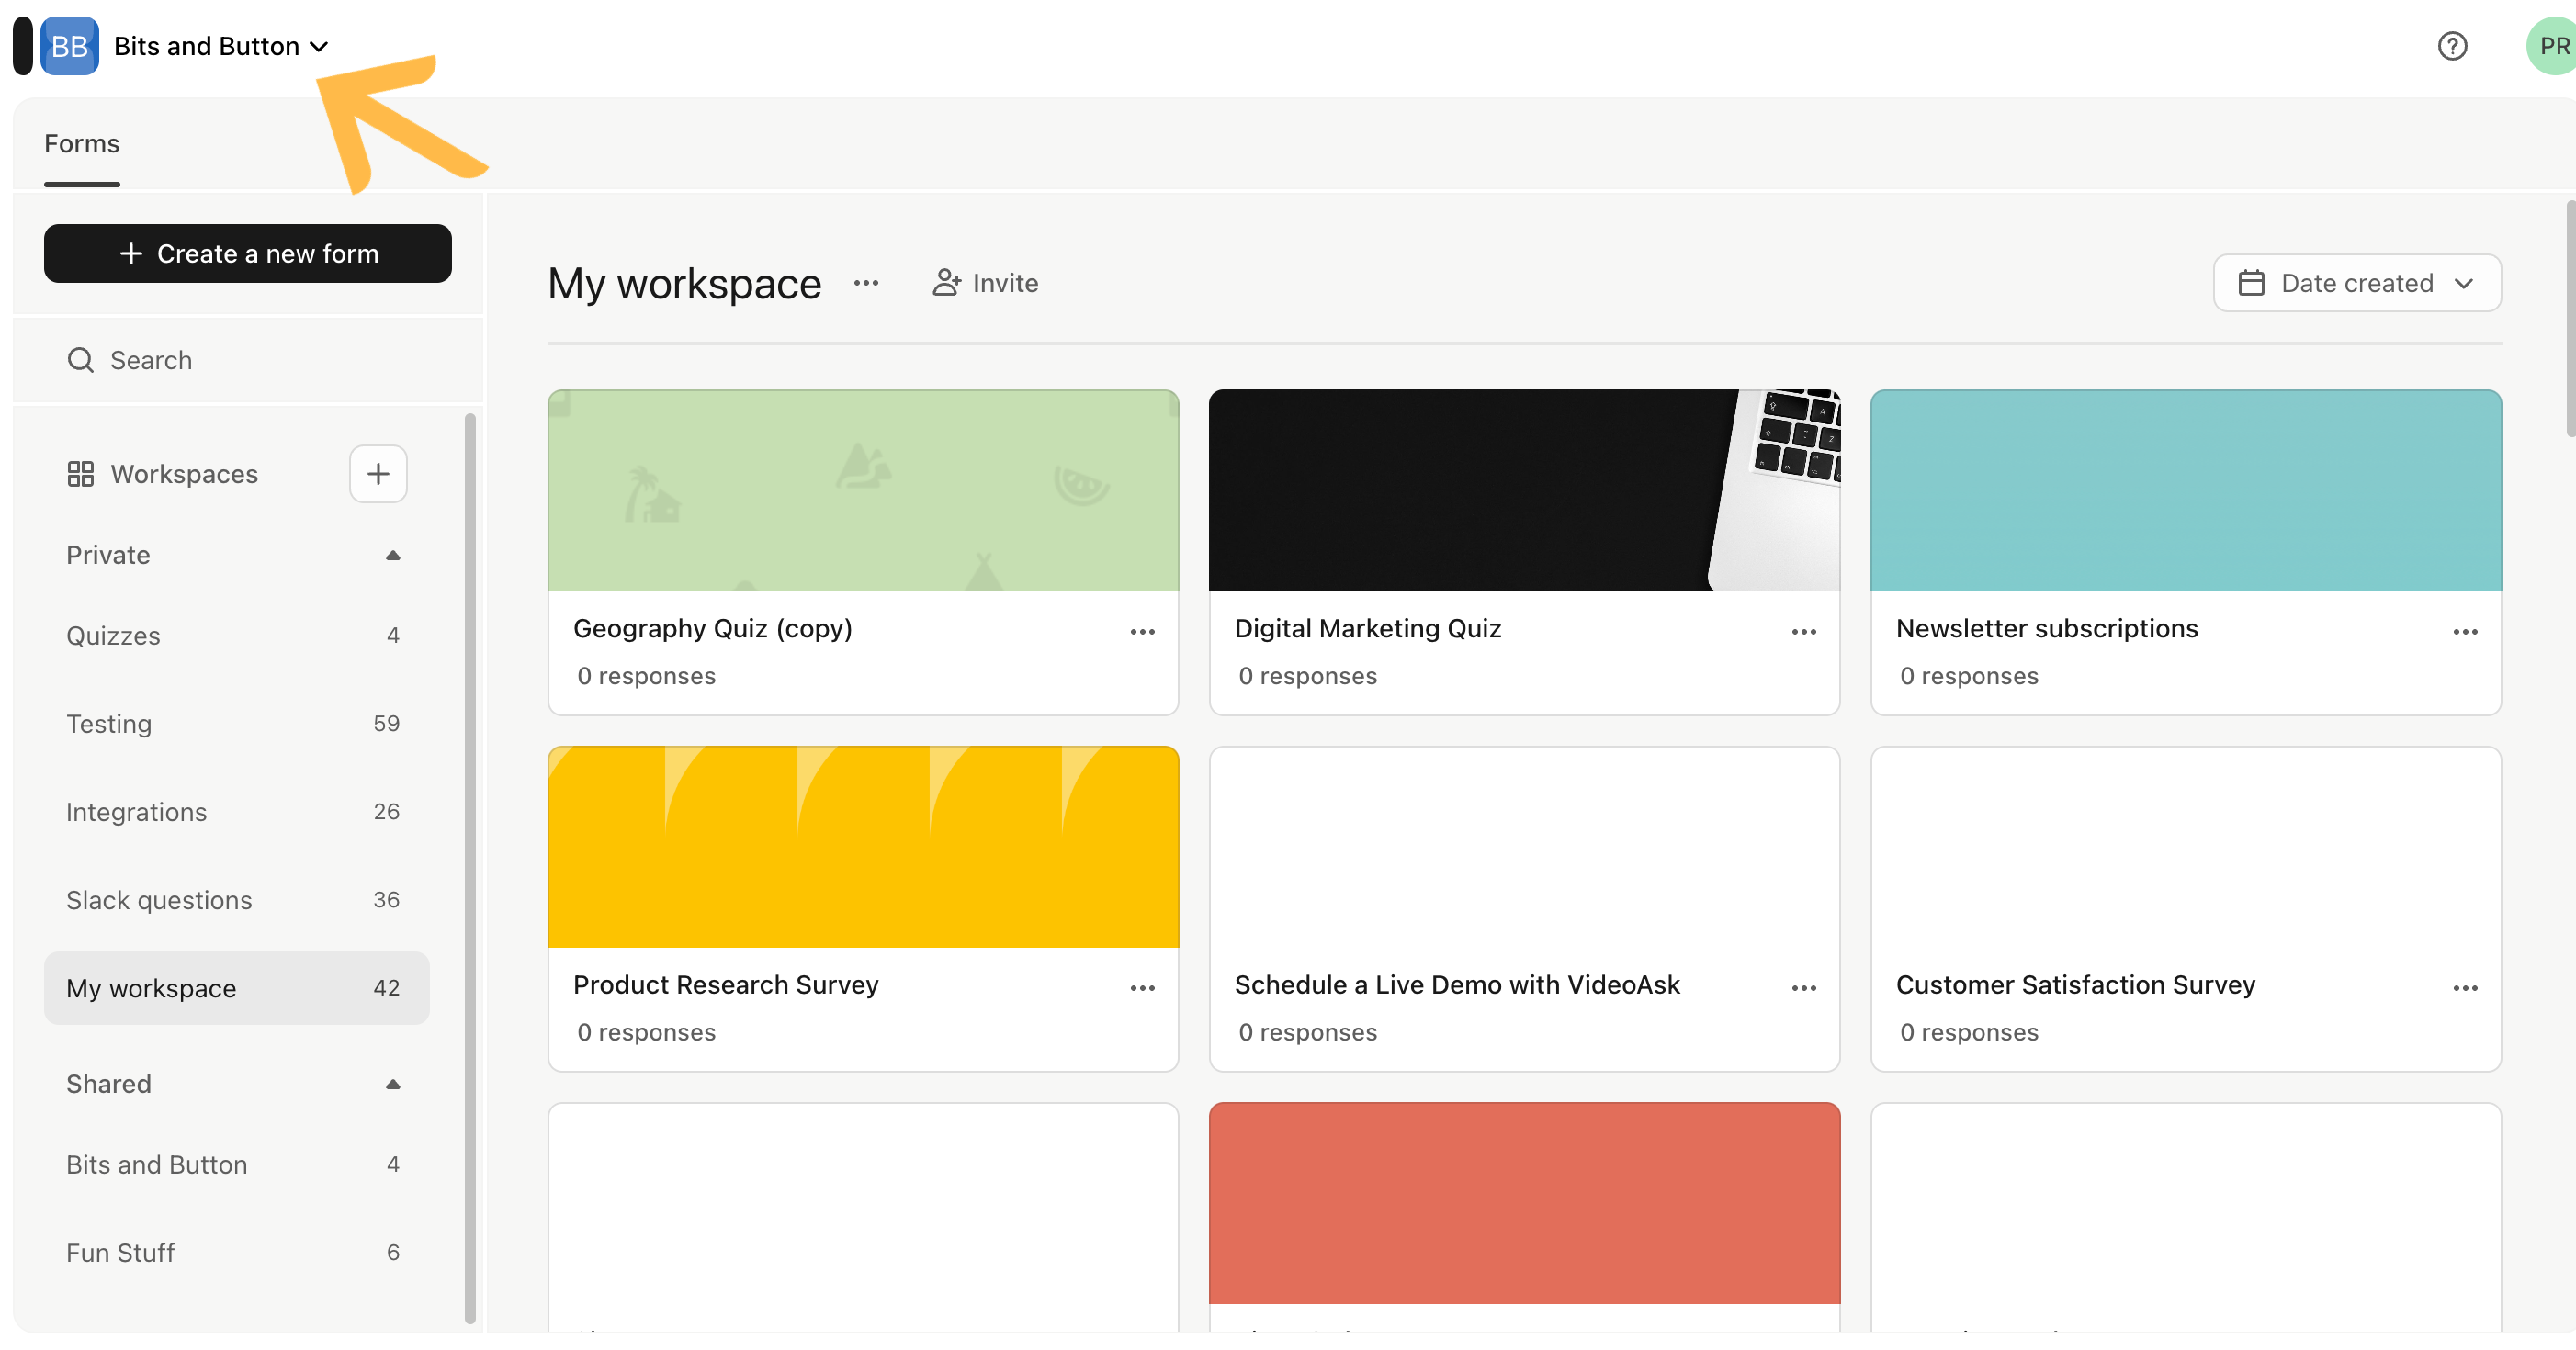Open the help question mark icon
The image size is (2576, 1350).
pos(2452,46)
